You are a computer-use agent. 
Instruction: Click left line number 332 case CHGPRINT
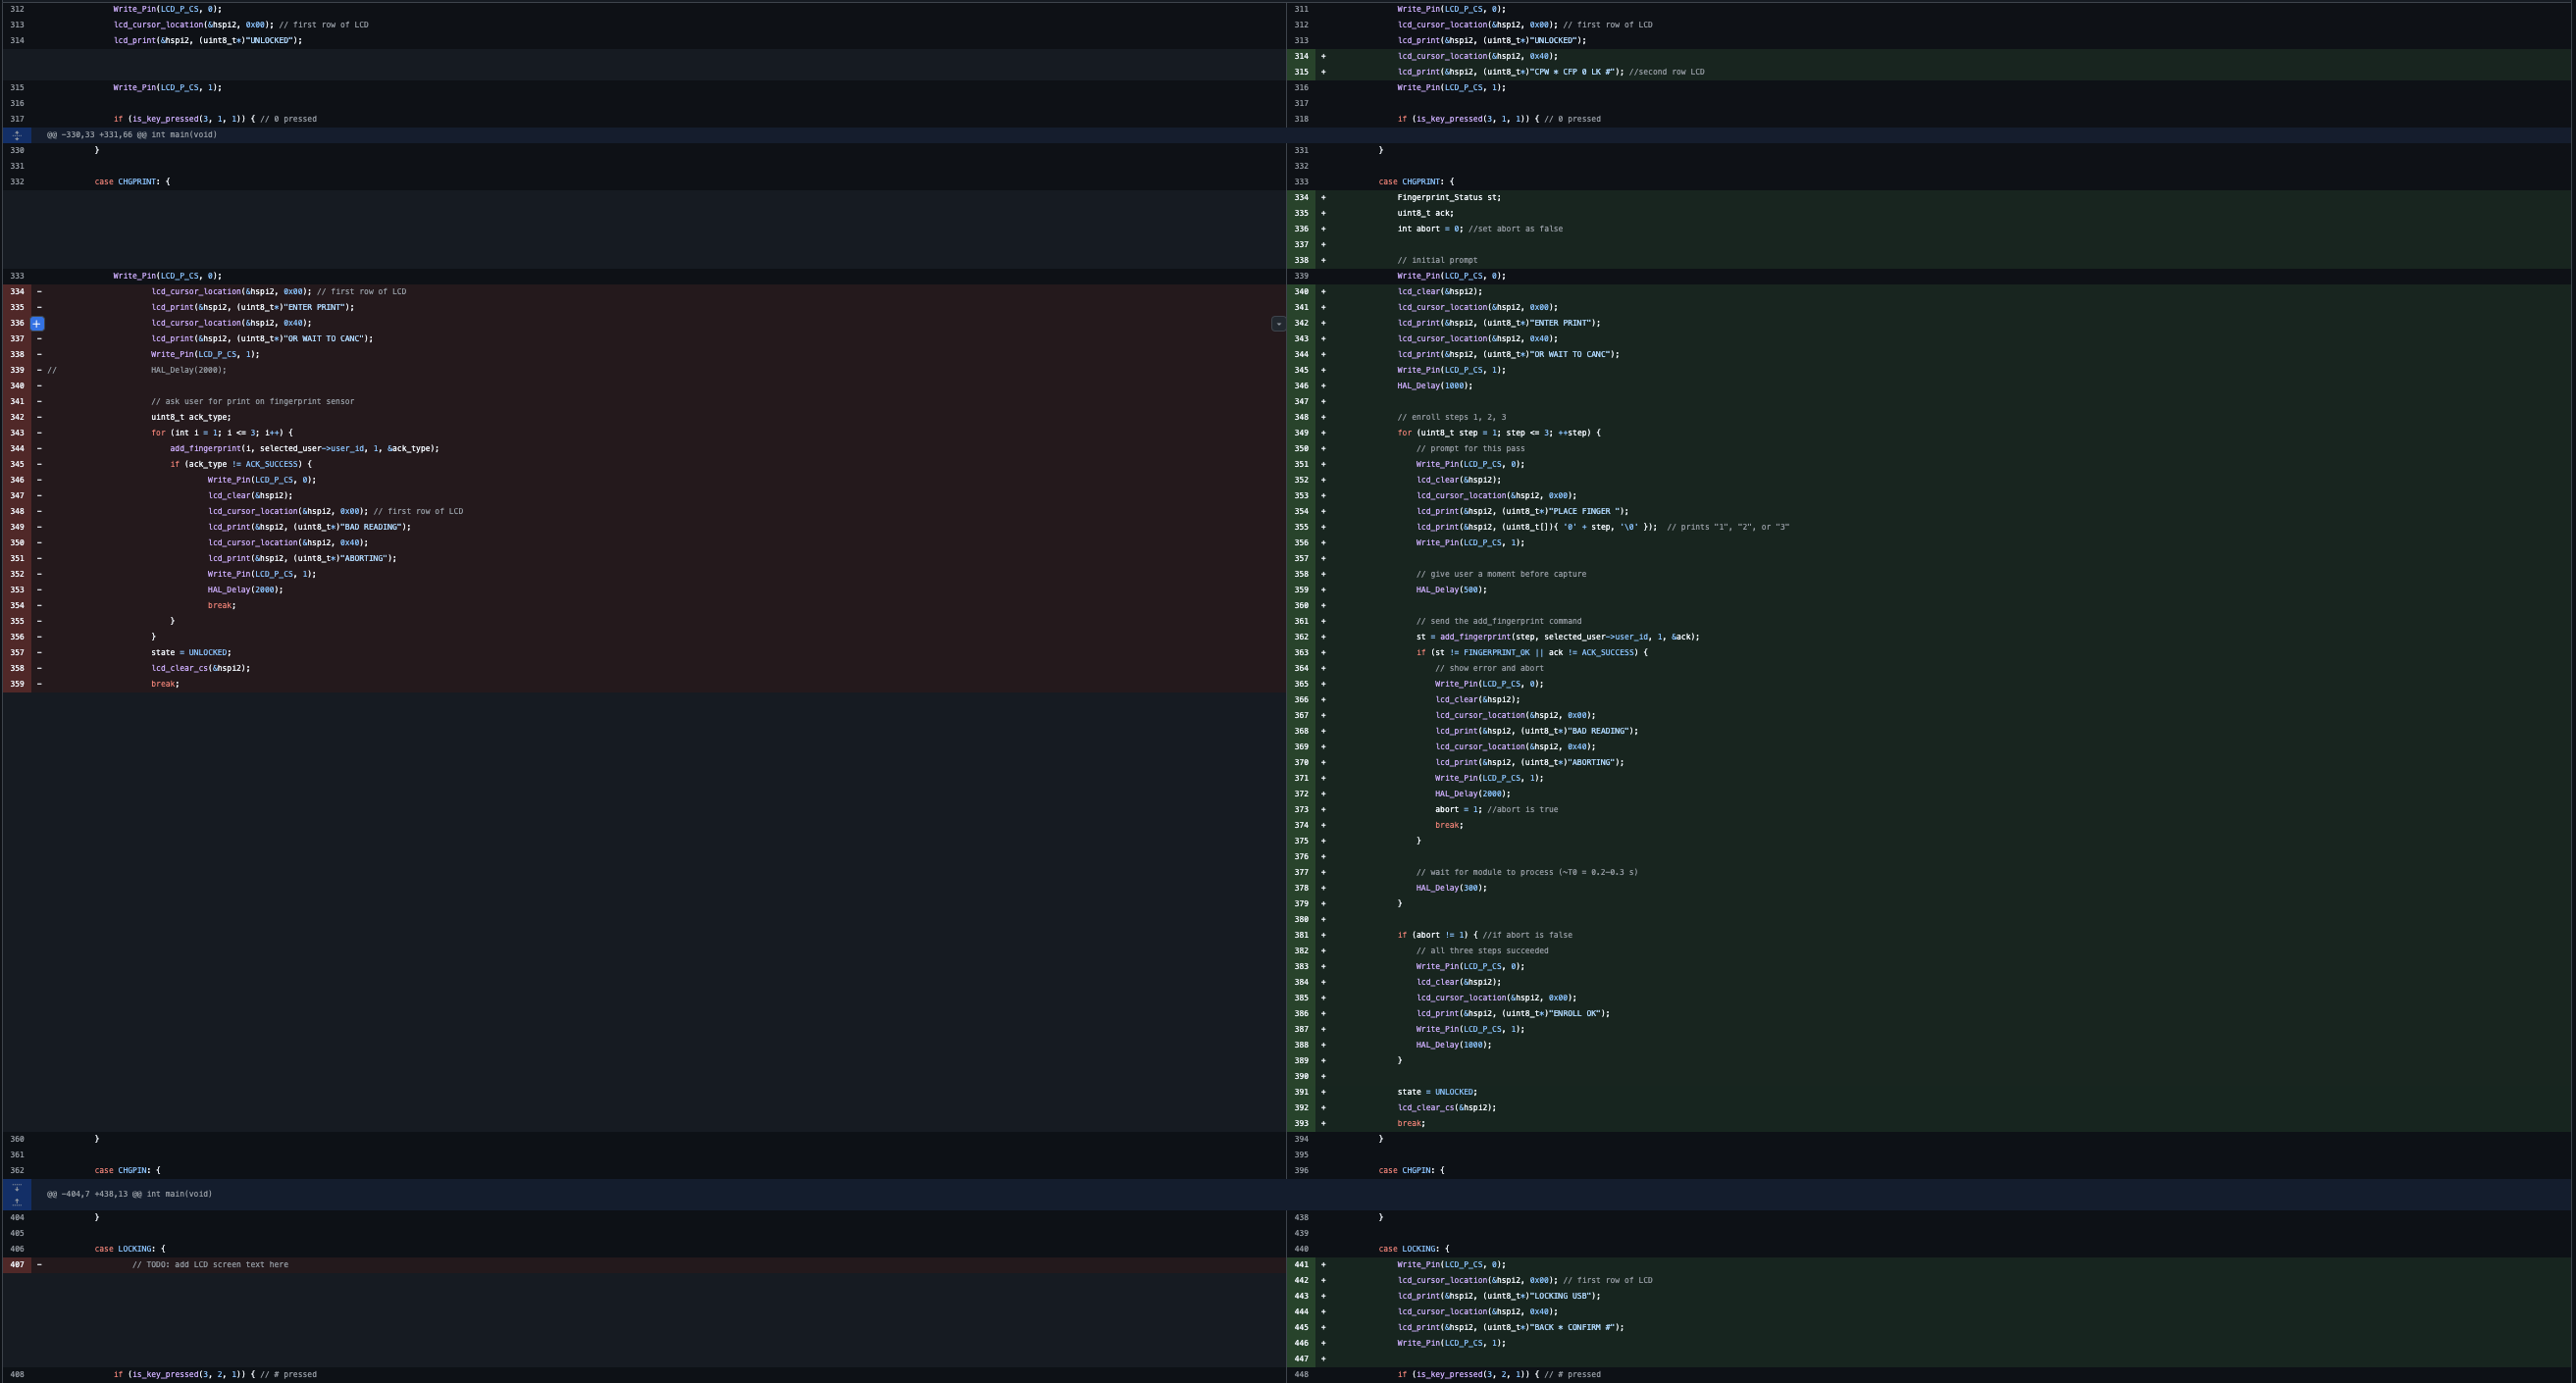click(17, 182)
